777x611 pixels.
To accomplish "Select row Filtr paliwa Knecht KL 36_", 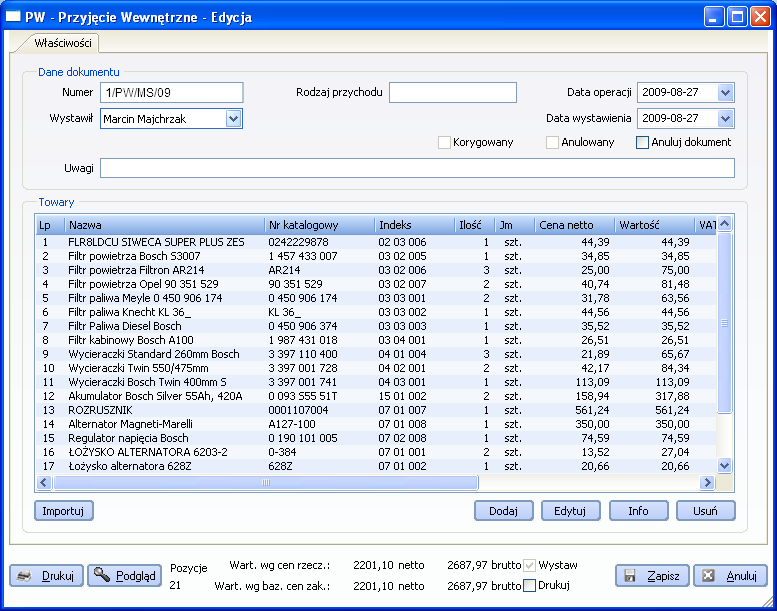I will 376,312.
